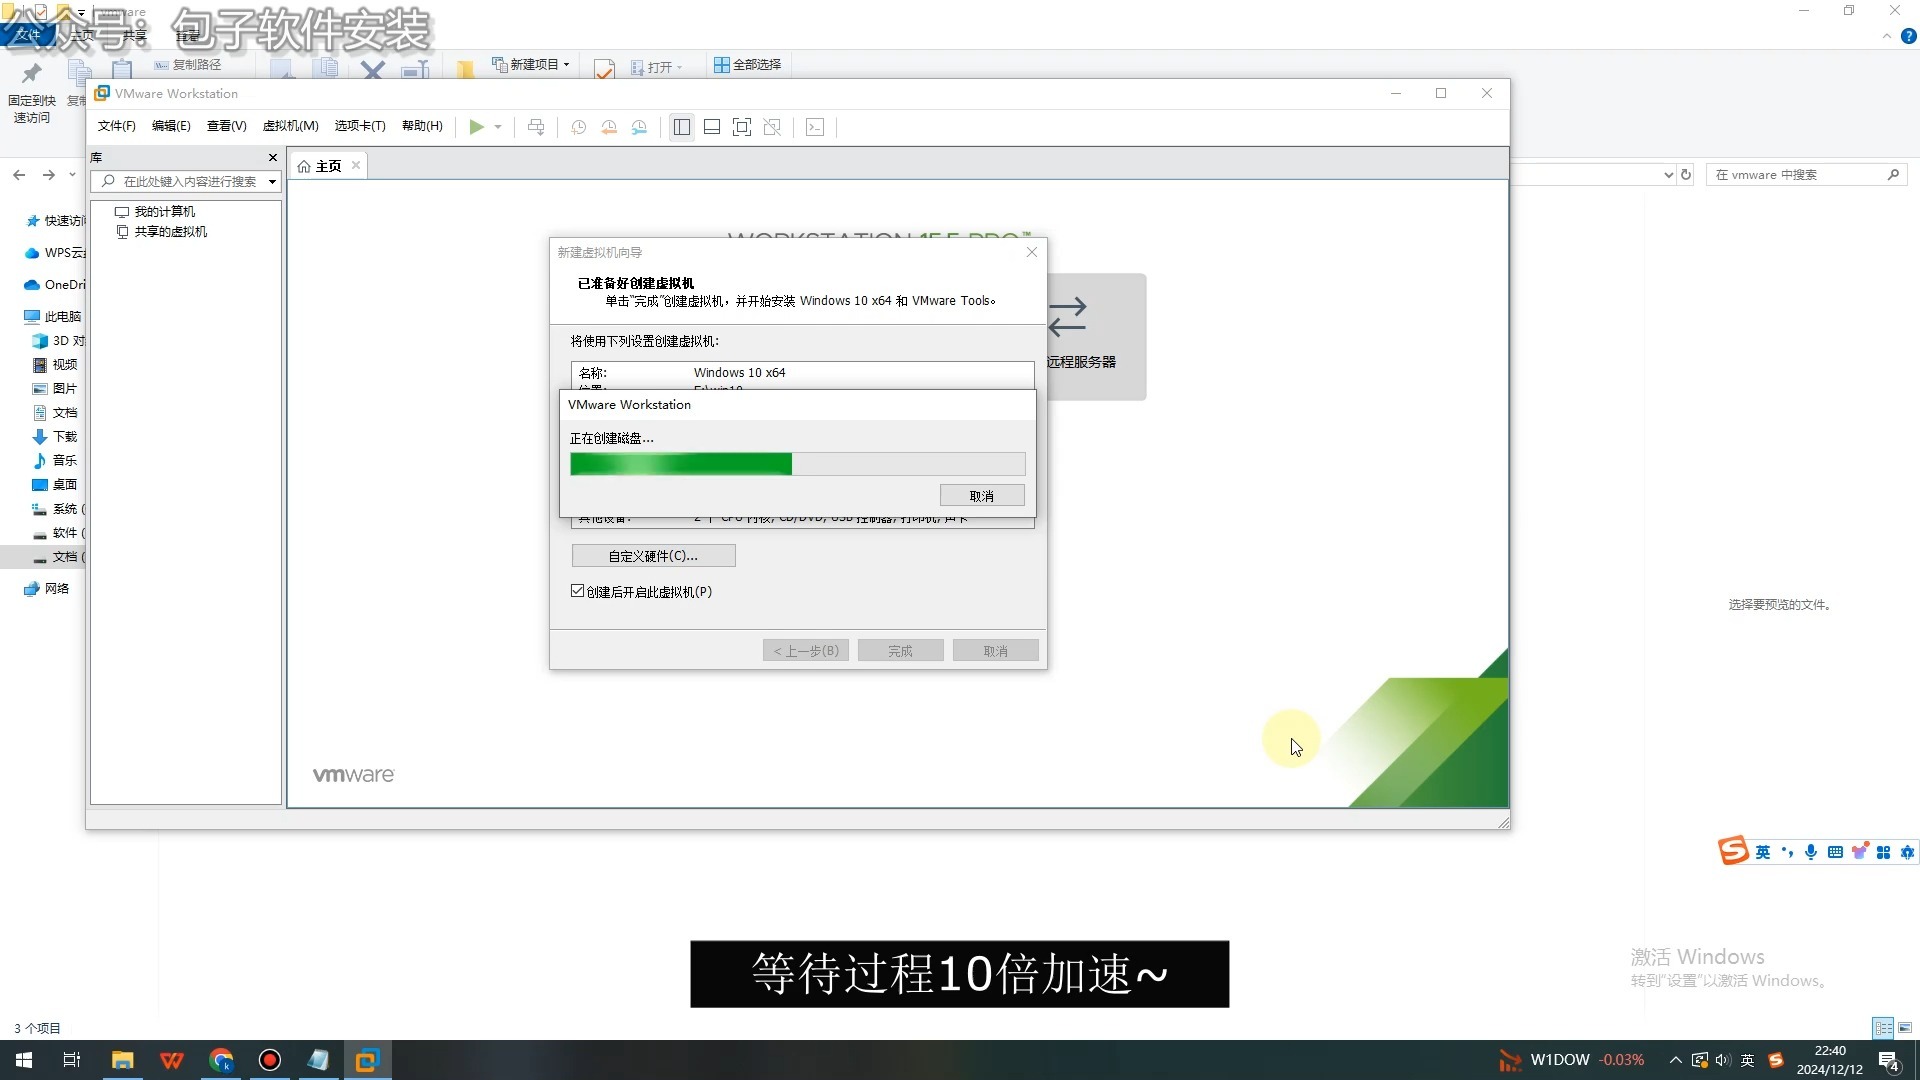The image size is (1920, 1080).
Task: Click the Send Ctrl+Alt+Del toolbar icon
Action: (536, 127)
